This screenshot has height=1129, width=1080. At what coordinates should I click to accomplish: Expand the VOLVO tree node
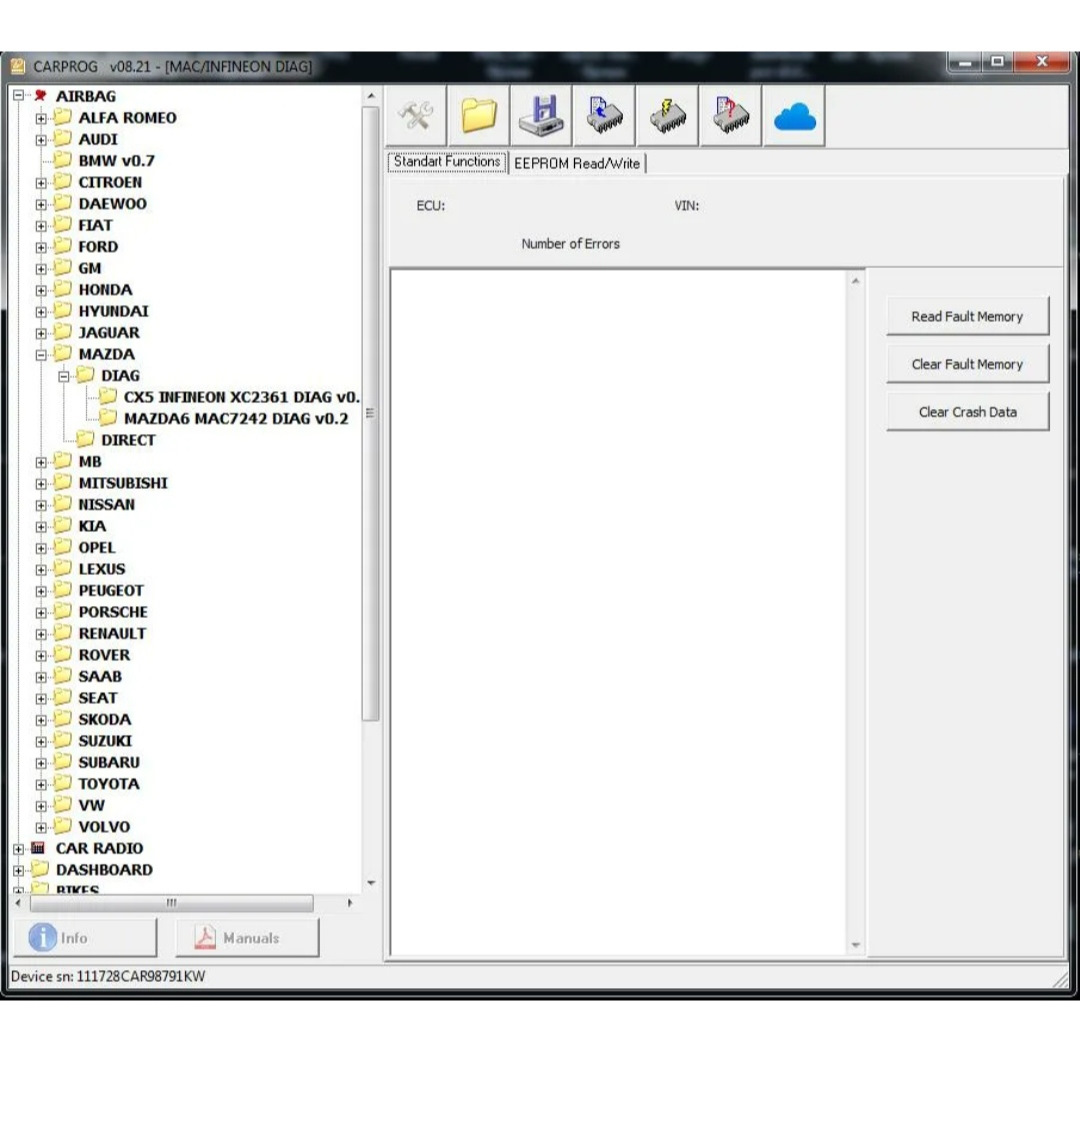41,828
